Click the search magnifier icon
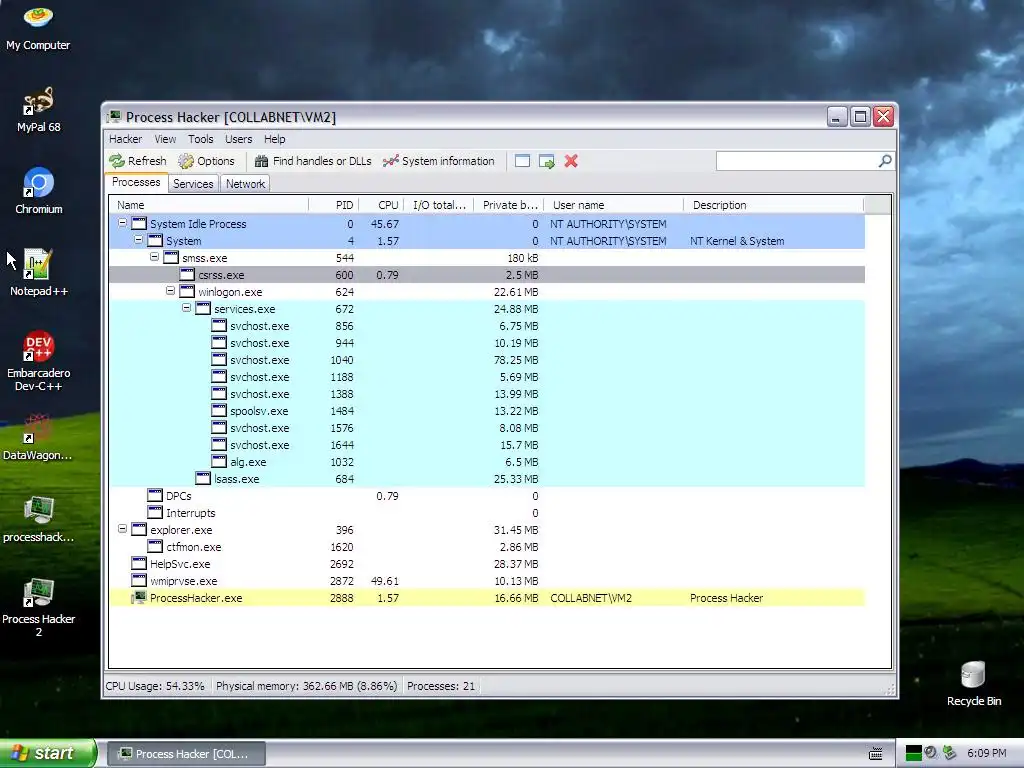 [x=885, y=161]
